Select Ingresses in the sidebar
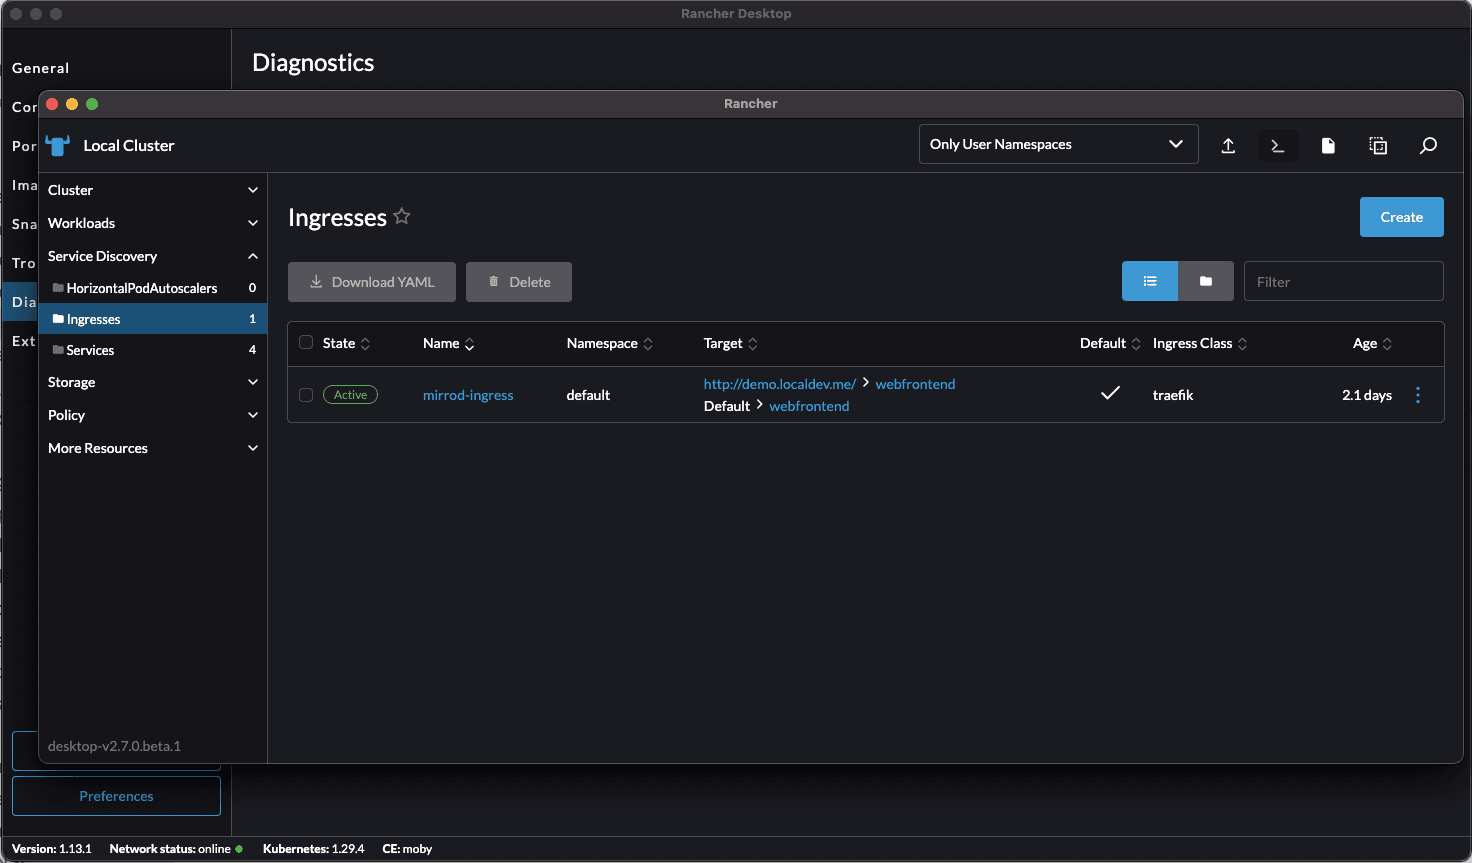The image size is (1472, 863). [153, 319]
